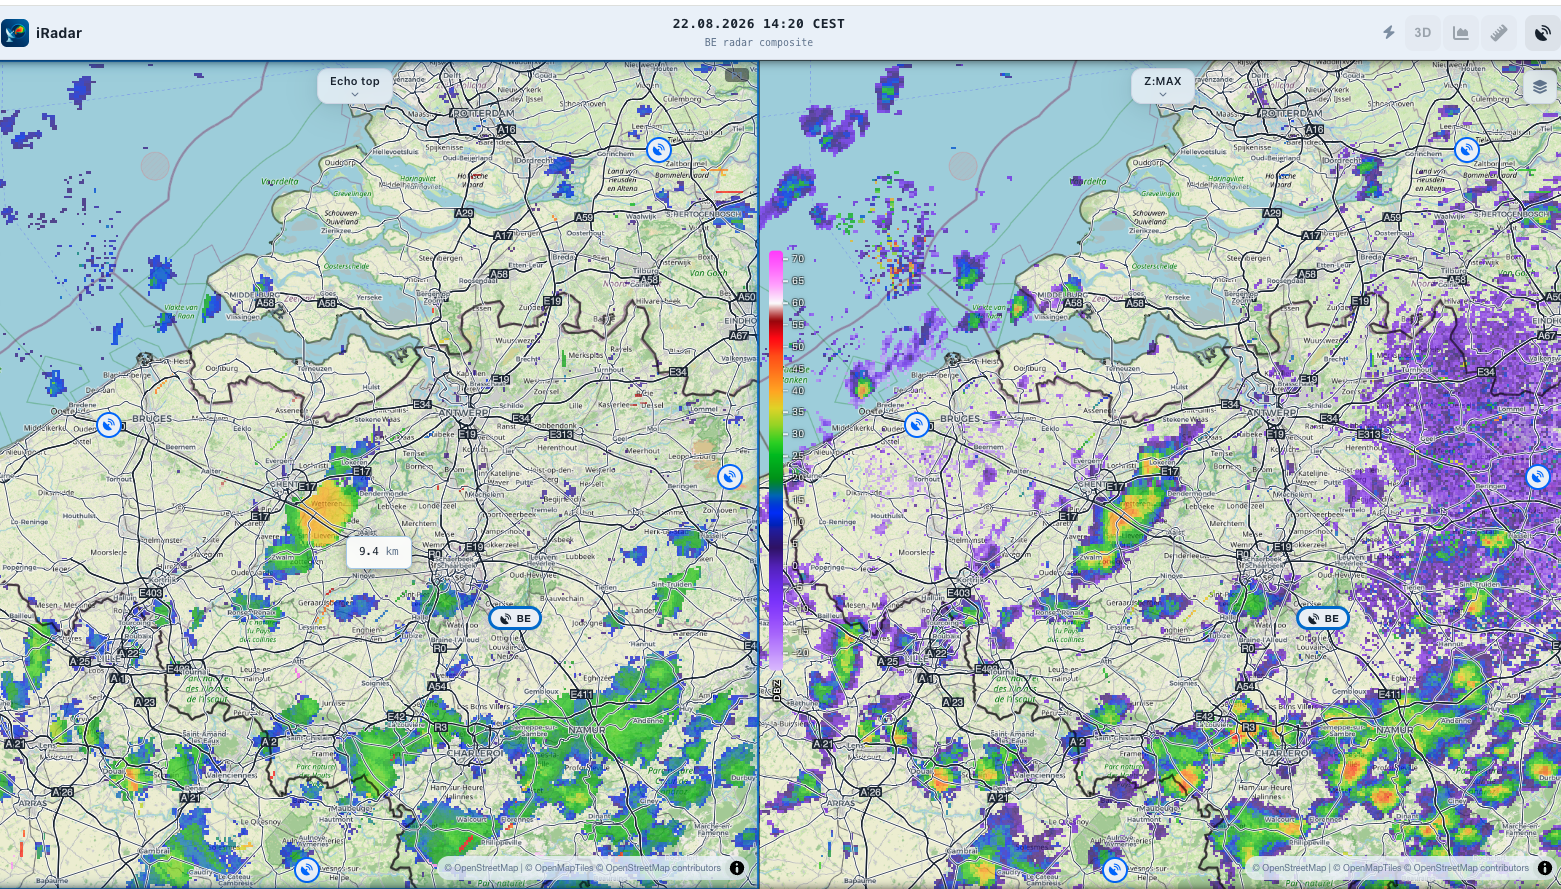
Task: Click the timestamp 22.08.2026 14:20 CEST
Action: click(x=758, y=24)
